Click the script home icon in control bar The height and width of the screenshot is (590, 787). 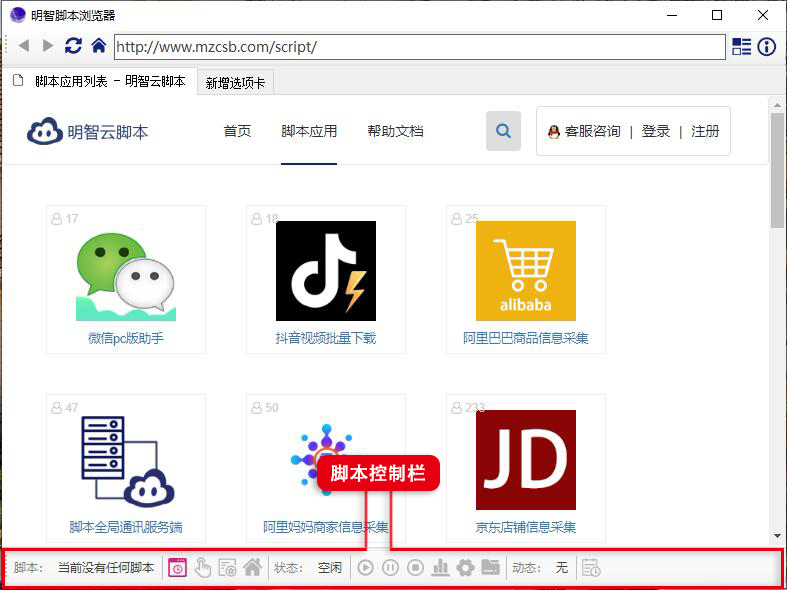[x=252, y=568]
